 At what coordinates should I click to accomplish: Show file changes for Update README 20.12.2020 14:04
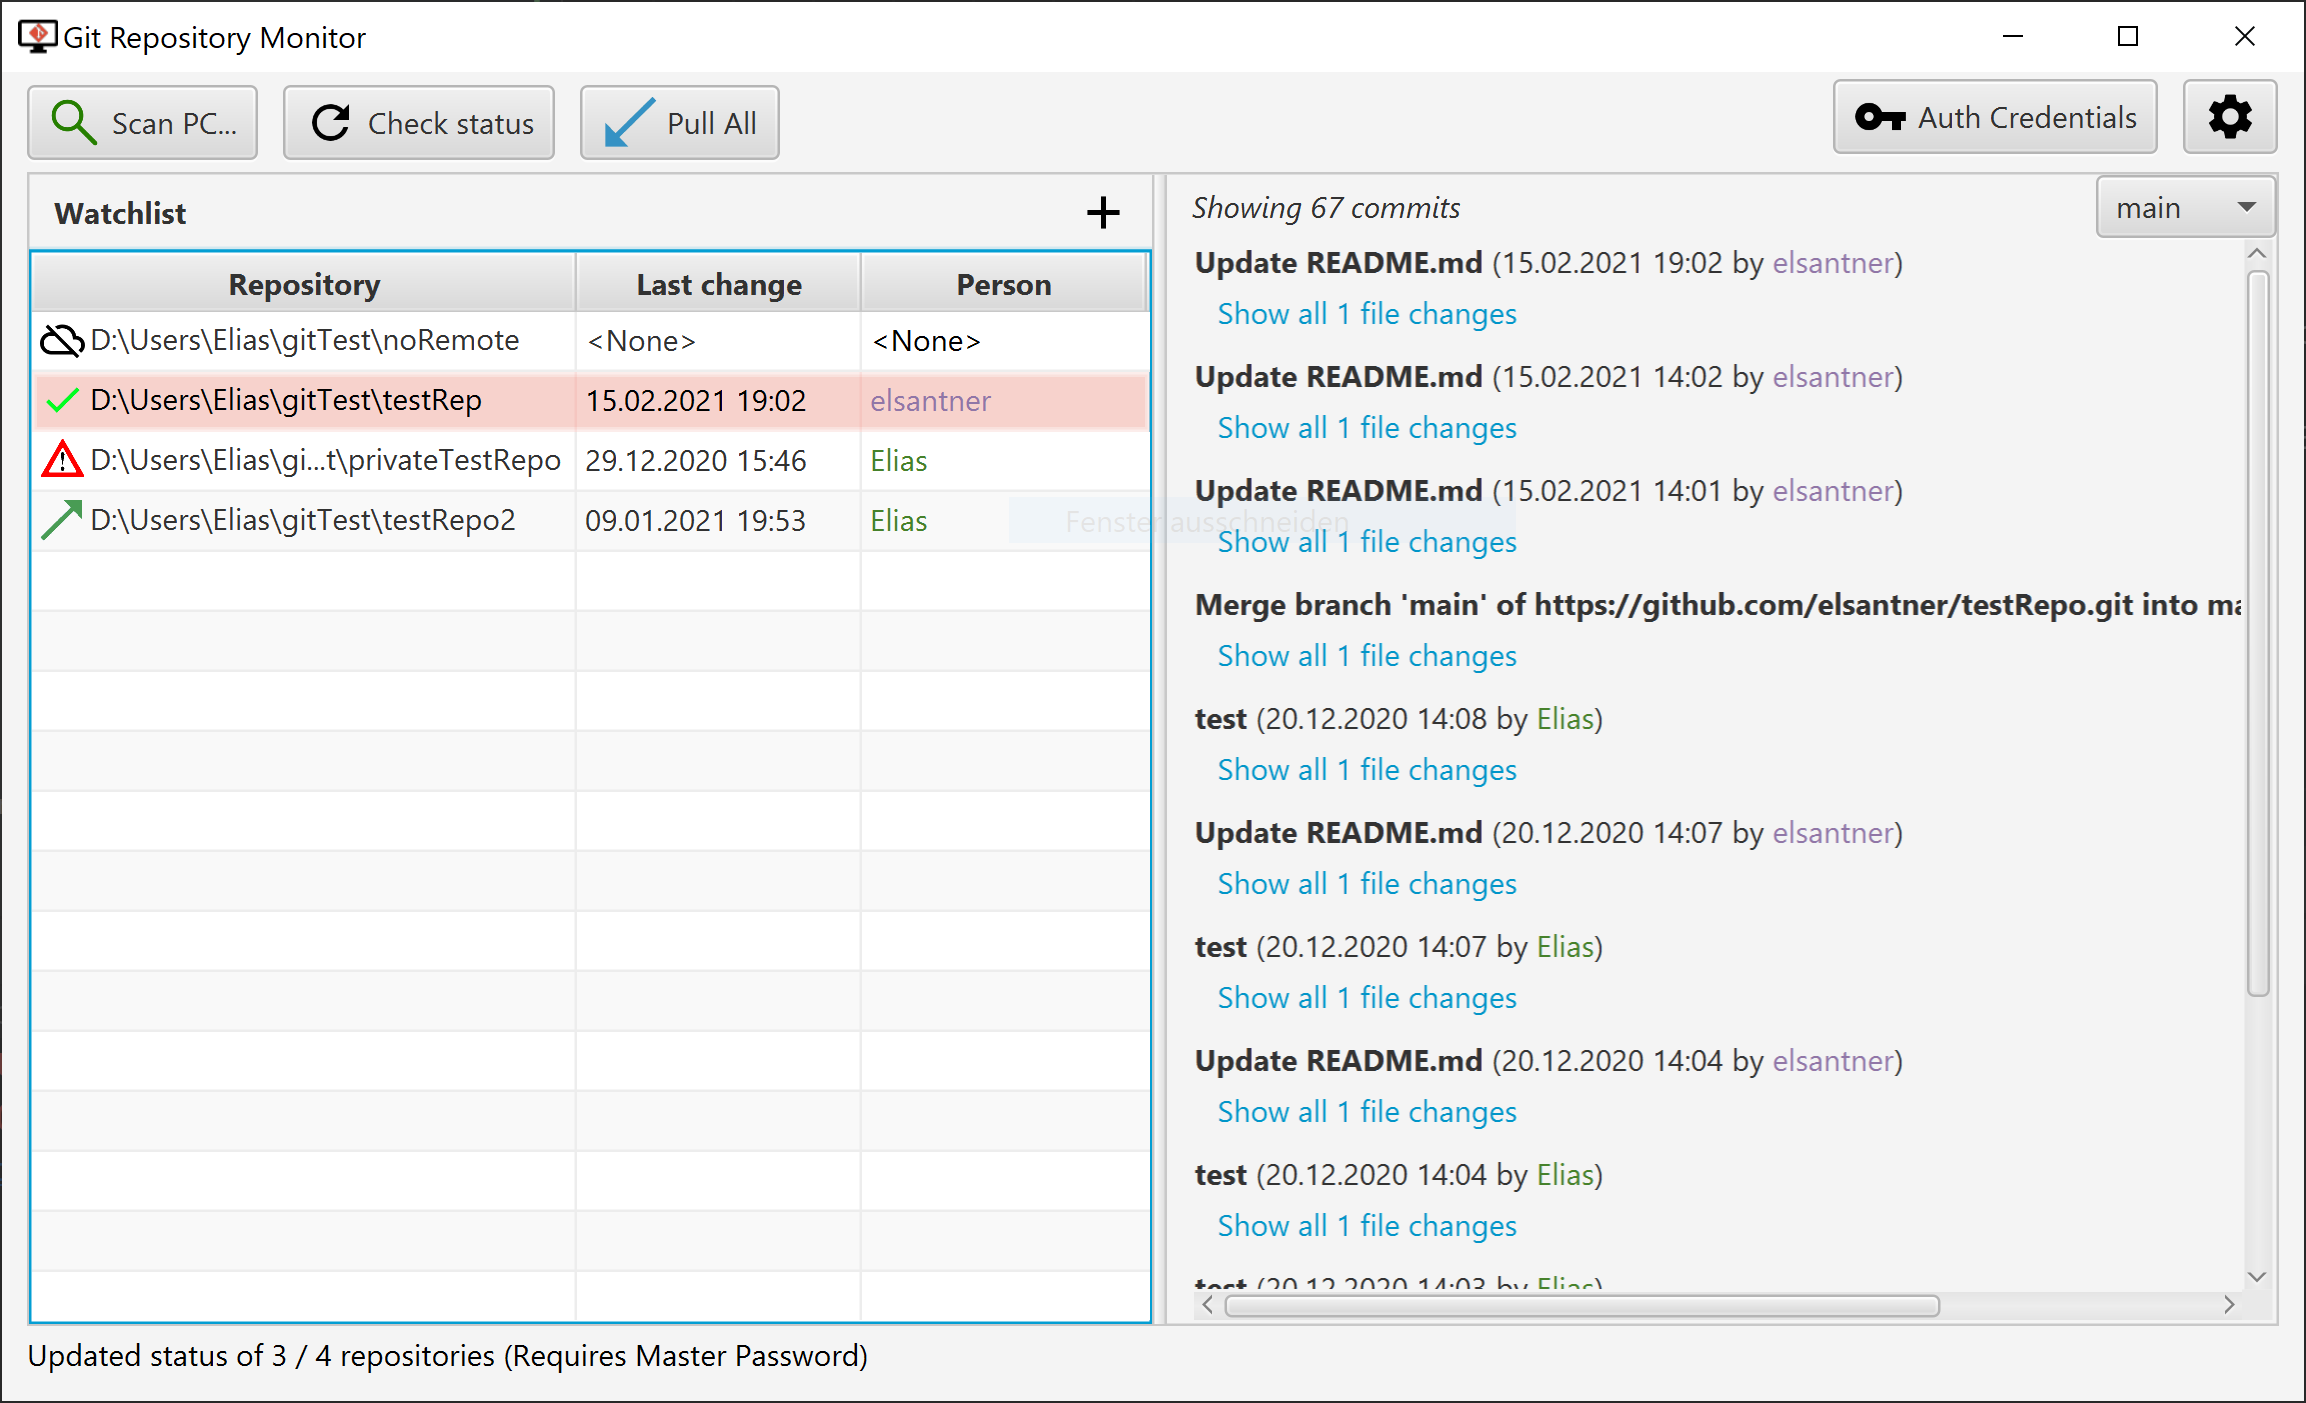pos(1367,1112)
